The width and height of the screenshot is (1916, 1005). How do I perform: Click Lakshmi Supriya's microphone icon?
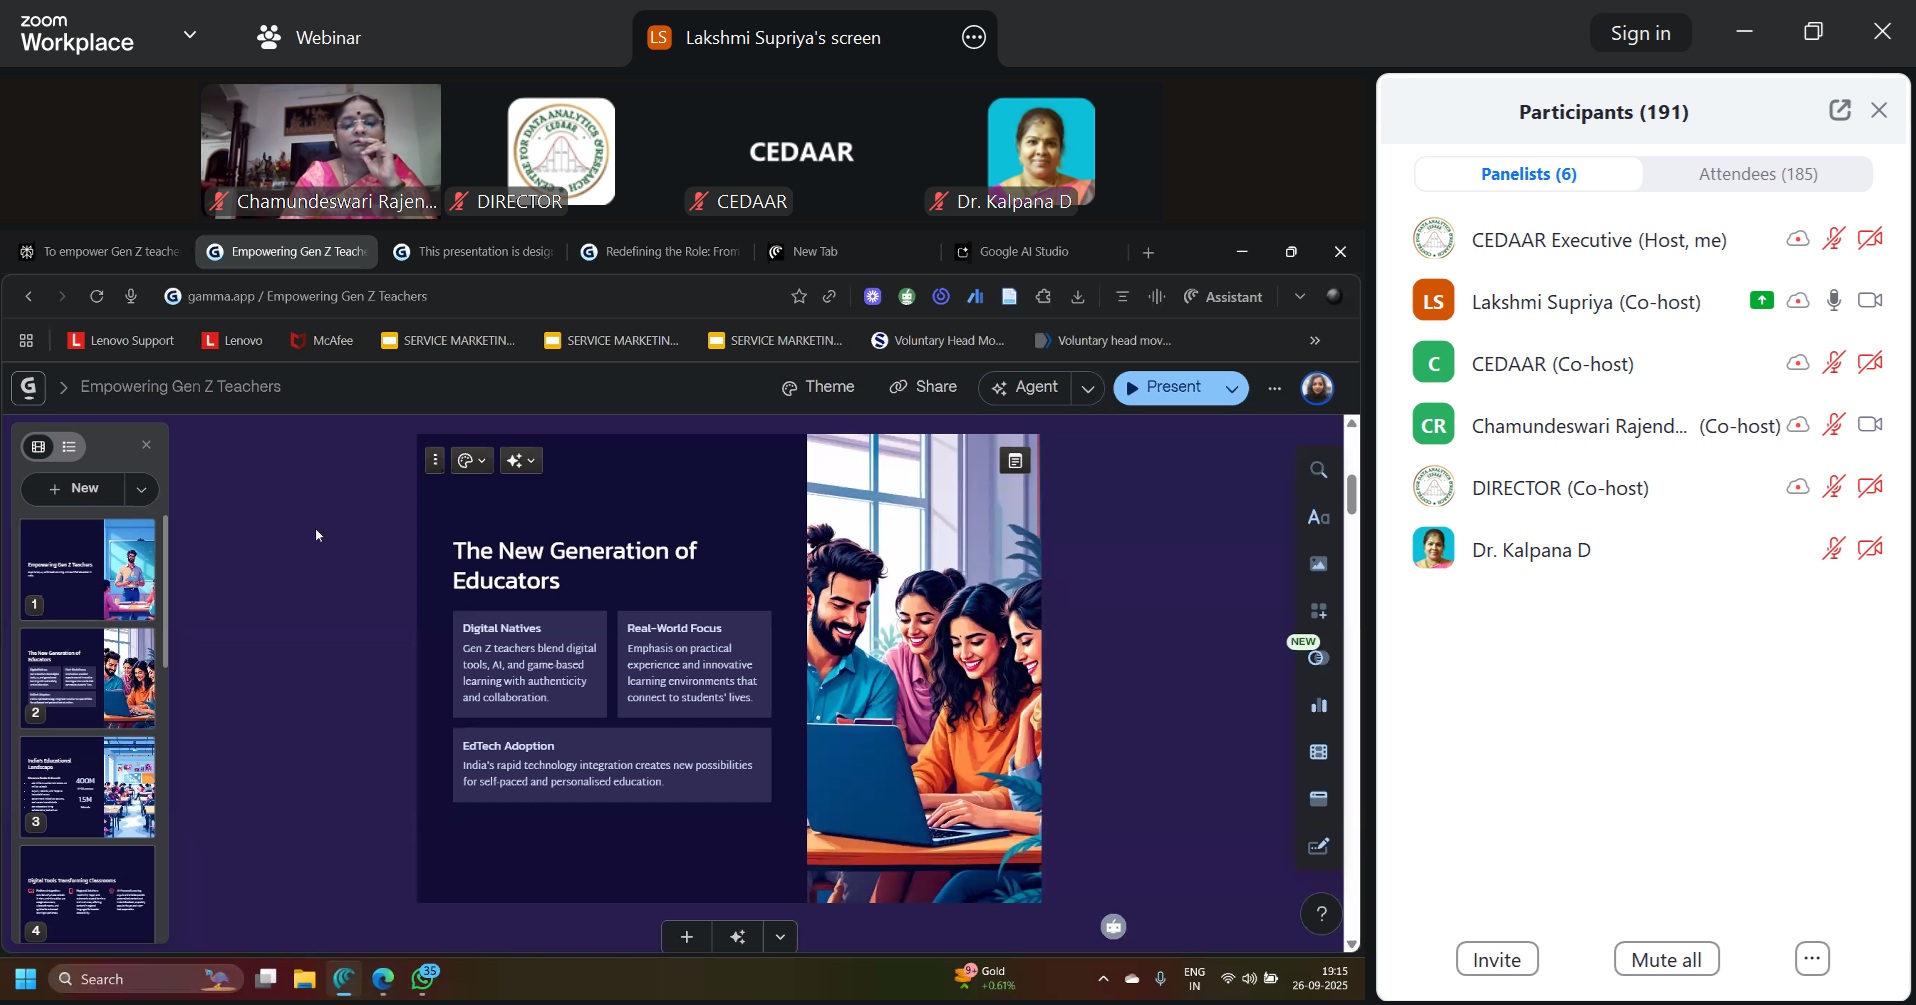click(x=1833, y=301)
